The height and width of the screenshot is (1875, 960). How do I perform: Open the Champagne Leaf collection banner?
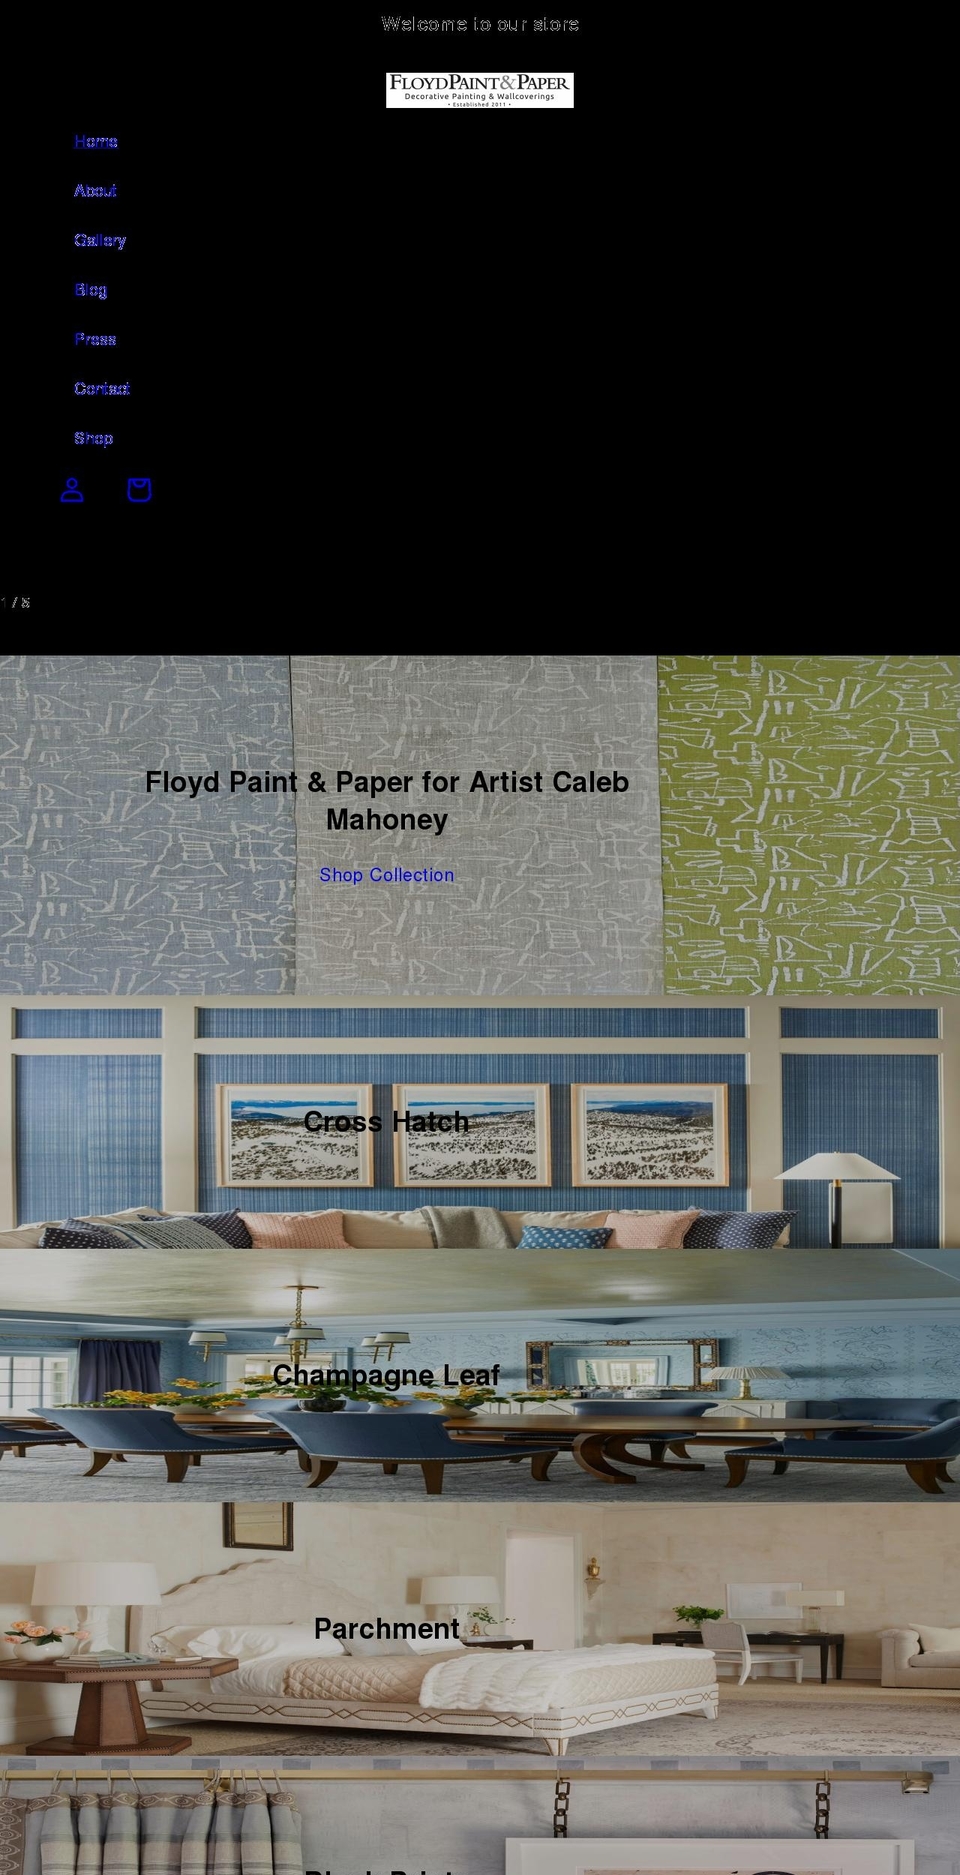pyautogui.click(x=480, y=1375)
